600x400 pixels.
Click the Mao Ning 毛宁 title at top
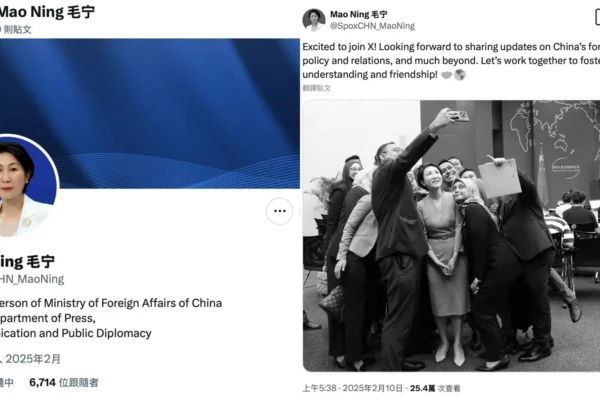point(46,11)
